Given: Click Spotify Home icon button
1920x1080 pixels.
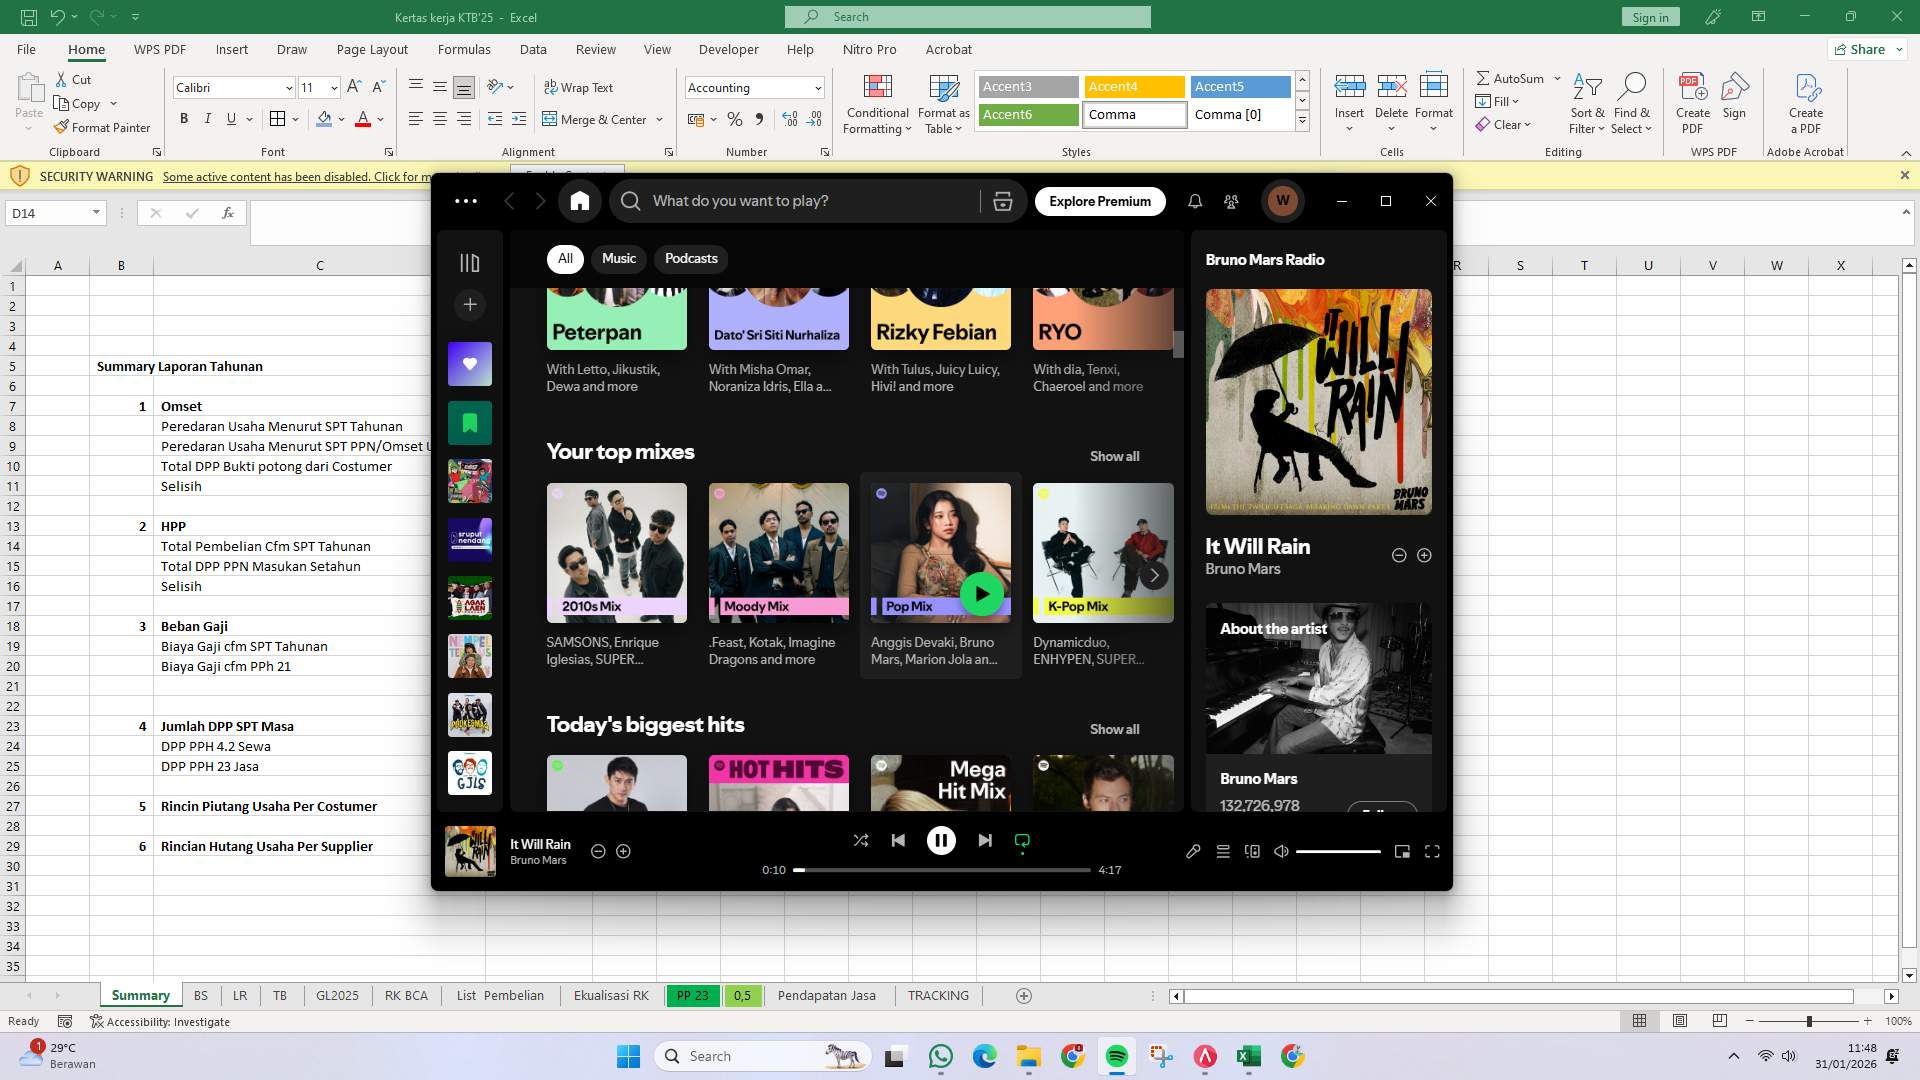Looking at the screenshot, I should tap(580, 201).
